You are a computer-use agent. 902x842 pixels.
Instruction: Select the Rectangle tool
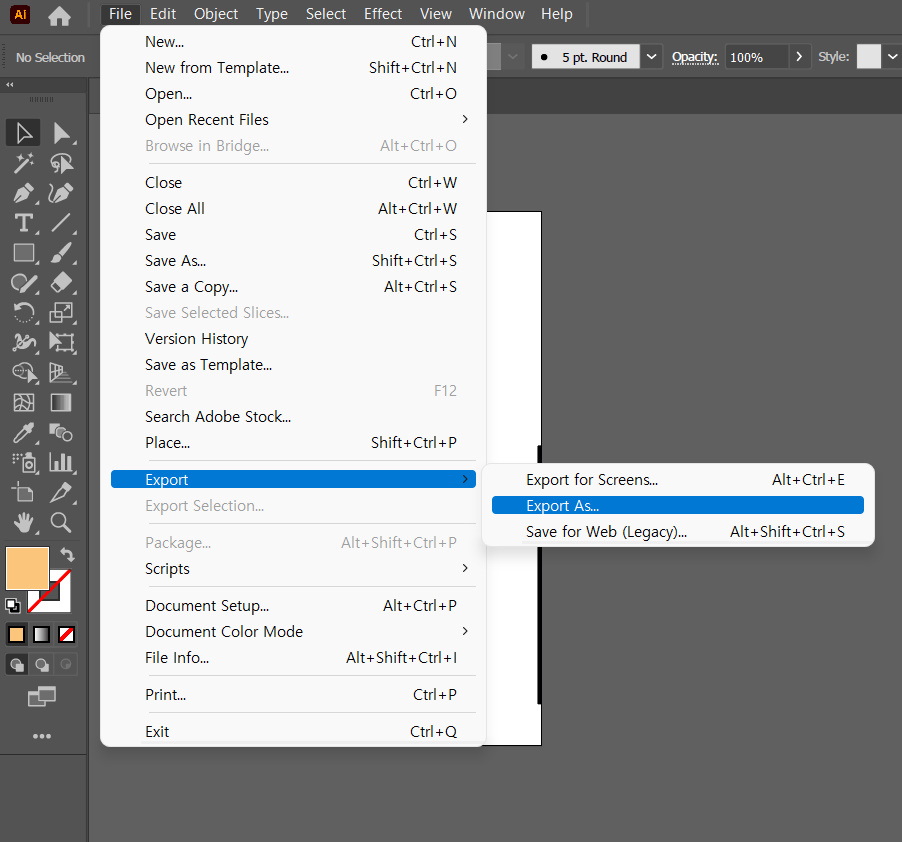24,253
